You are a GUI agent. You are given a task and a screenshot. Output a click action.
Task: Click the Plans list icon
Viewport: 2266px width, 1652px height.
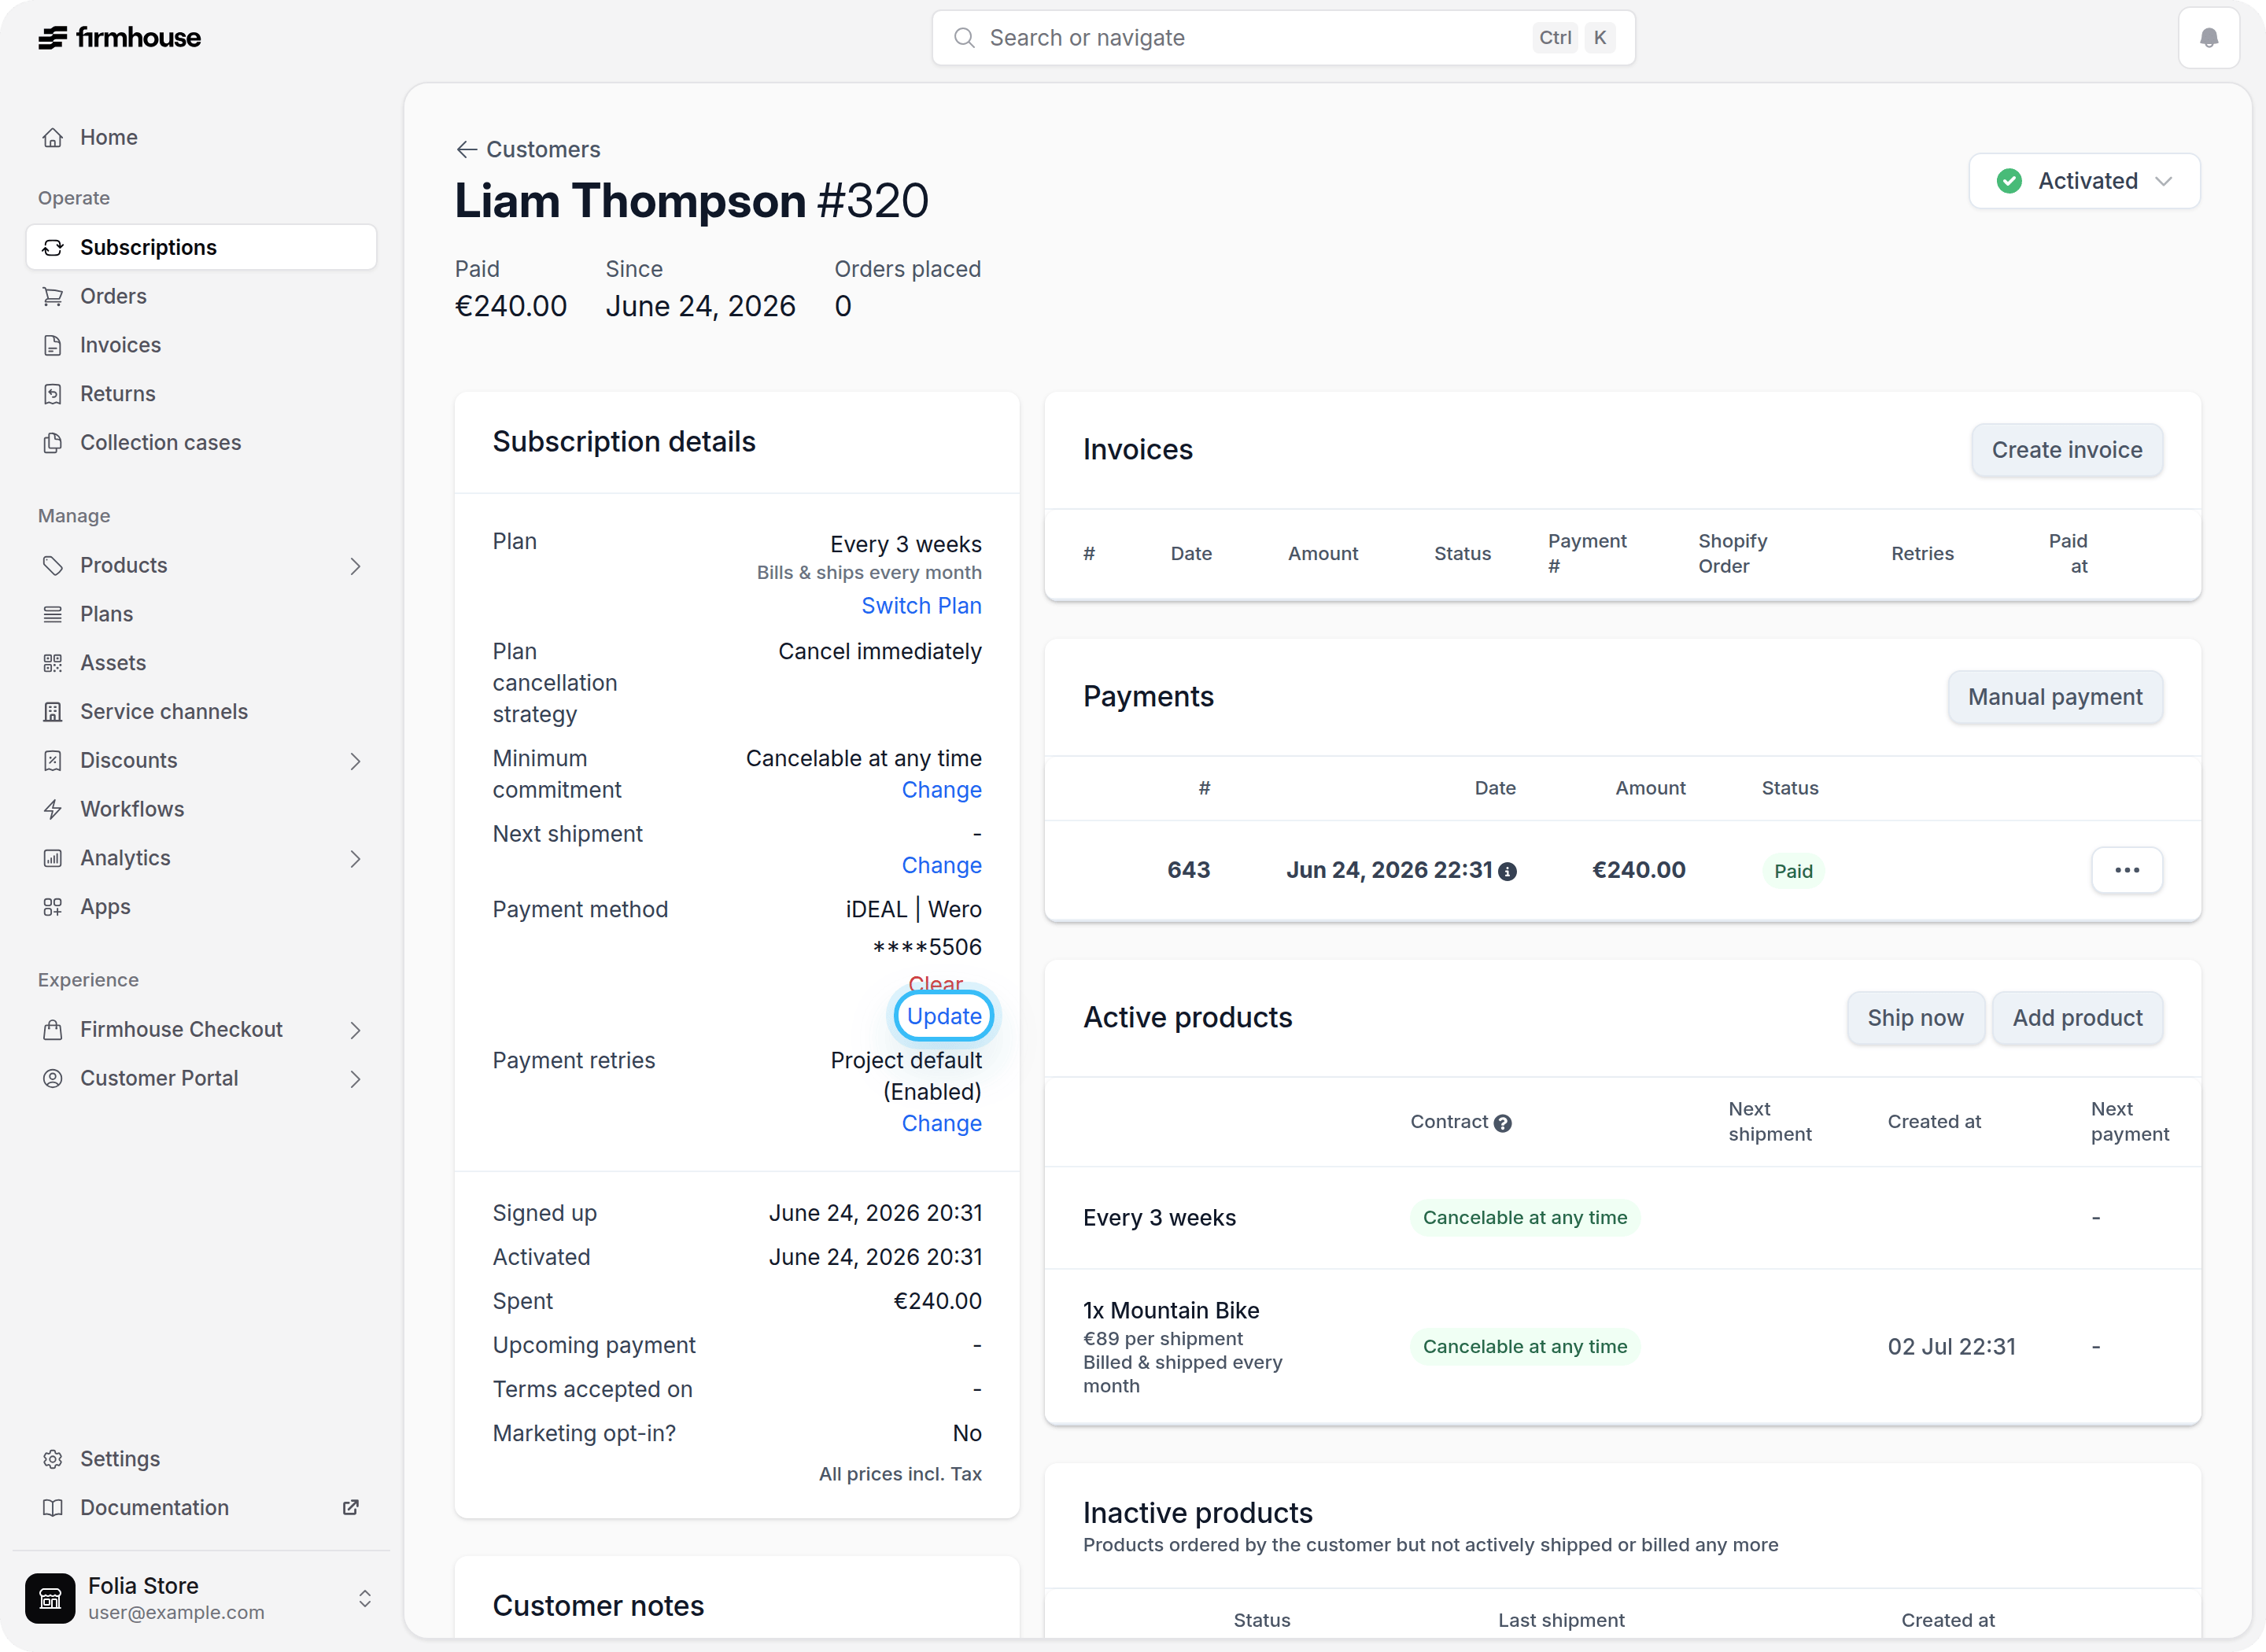pos(53,614)
